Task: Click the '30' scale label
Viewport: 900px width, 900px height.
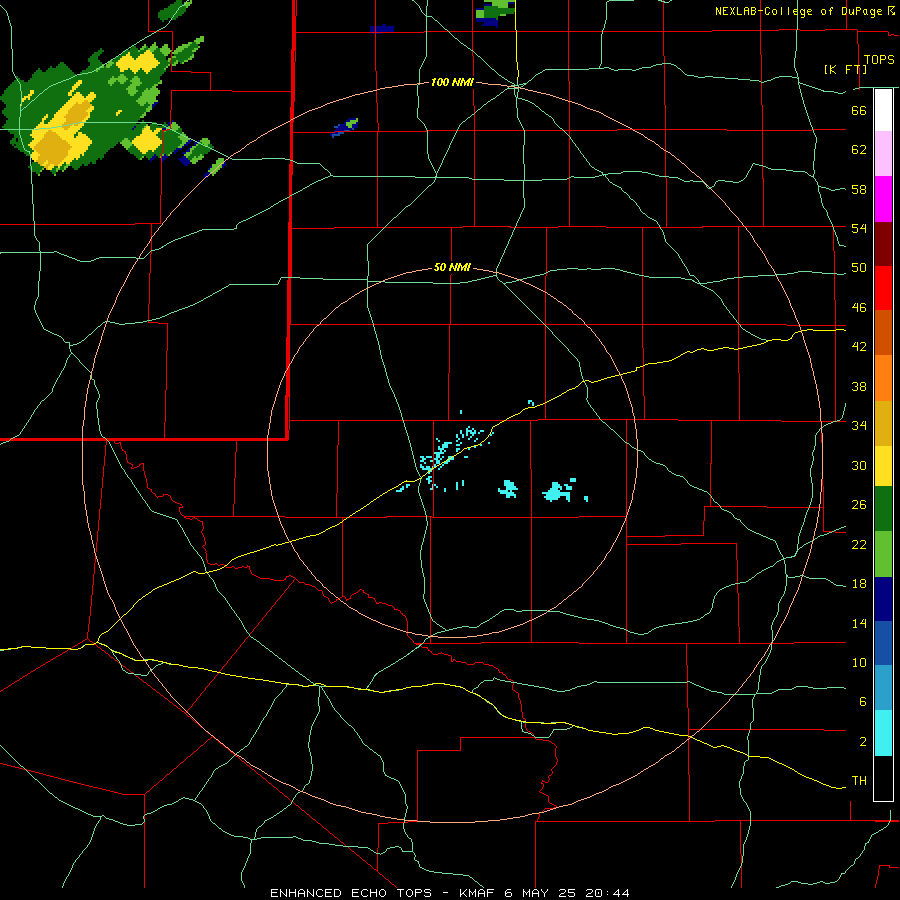Action: coord(859,465)
